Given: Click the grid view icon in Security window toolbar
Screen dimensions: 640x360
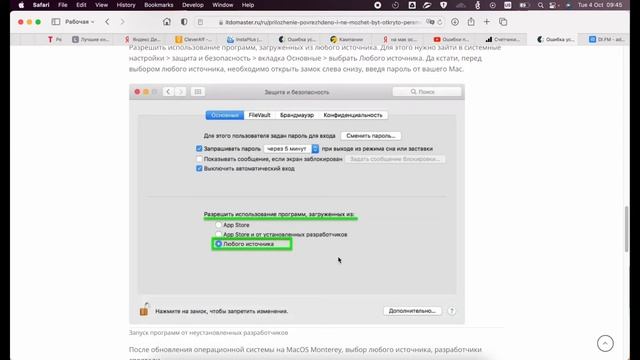Looking at the screenshot, I should [198, 92].
